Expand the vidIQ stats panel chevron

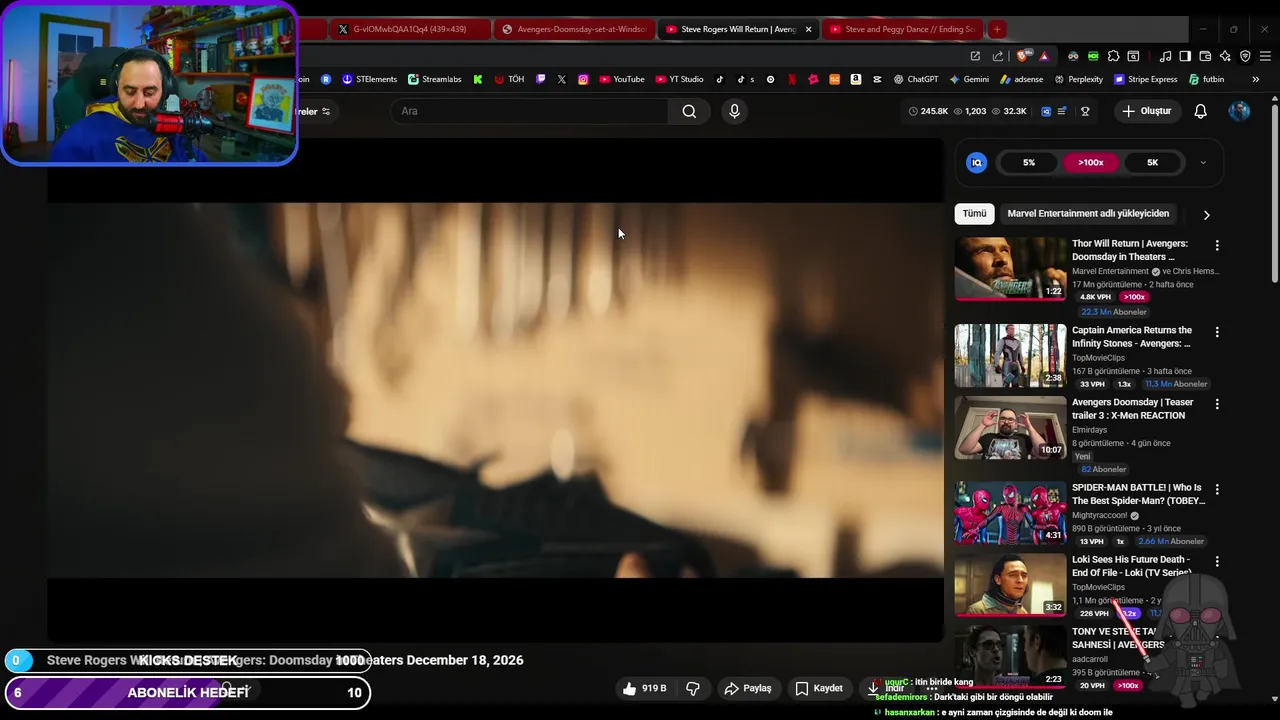pyautogui.click(x=1203, y=162)
